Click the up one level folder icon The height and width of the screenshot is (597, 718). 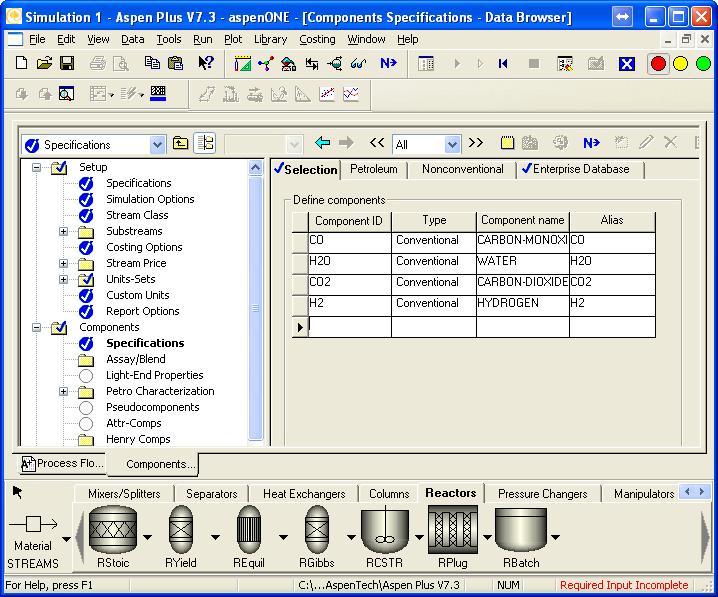[x=180, y=143]
